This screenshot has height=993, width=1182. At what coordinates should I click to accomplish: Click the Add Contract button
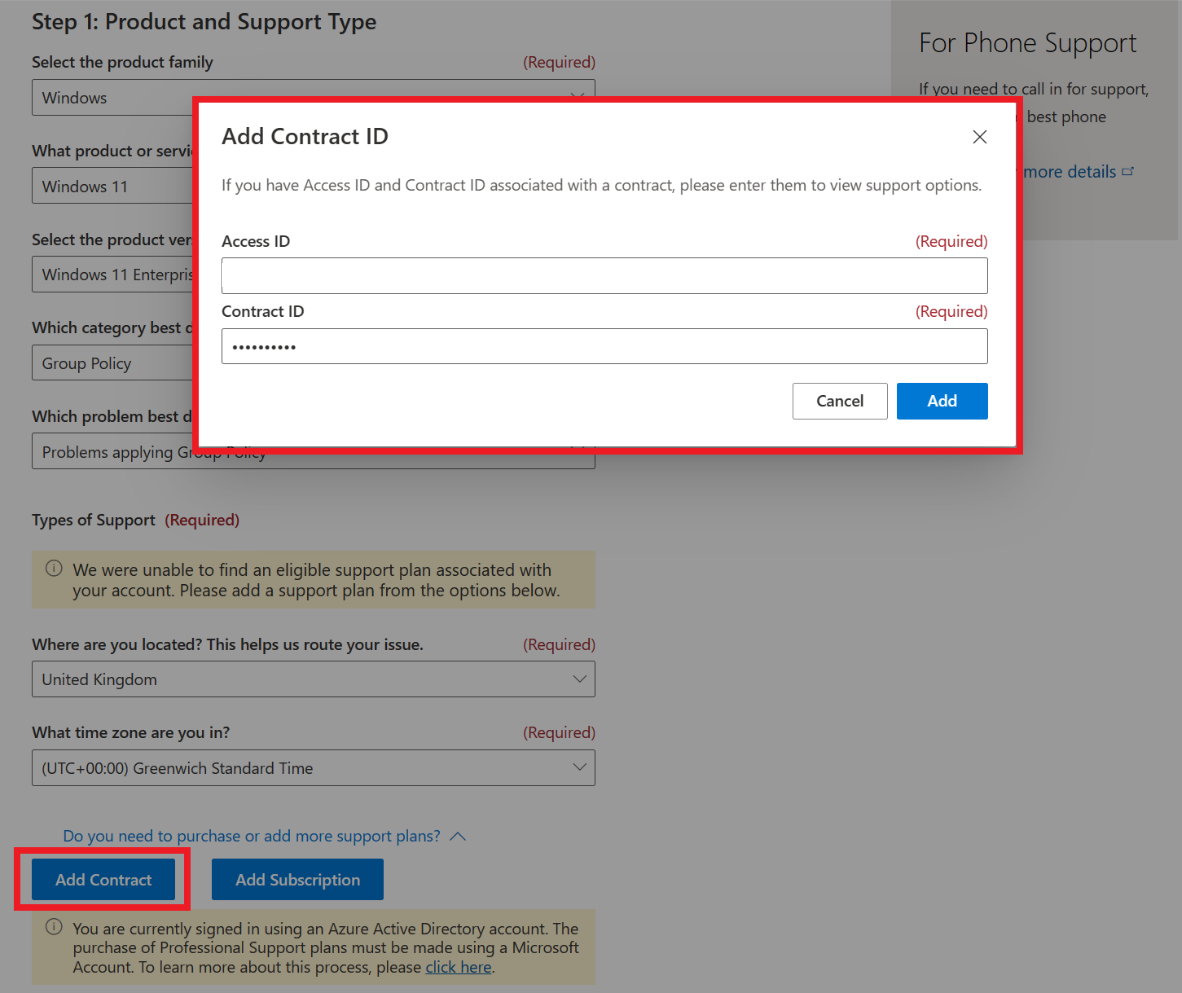(104, 880)
